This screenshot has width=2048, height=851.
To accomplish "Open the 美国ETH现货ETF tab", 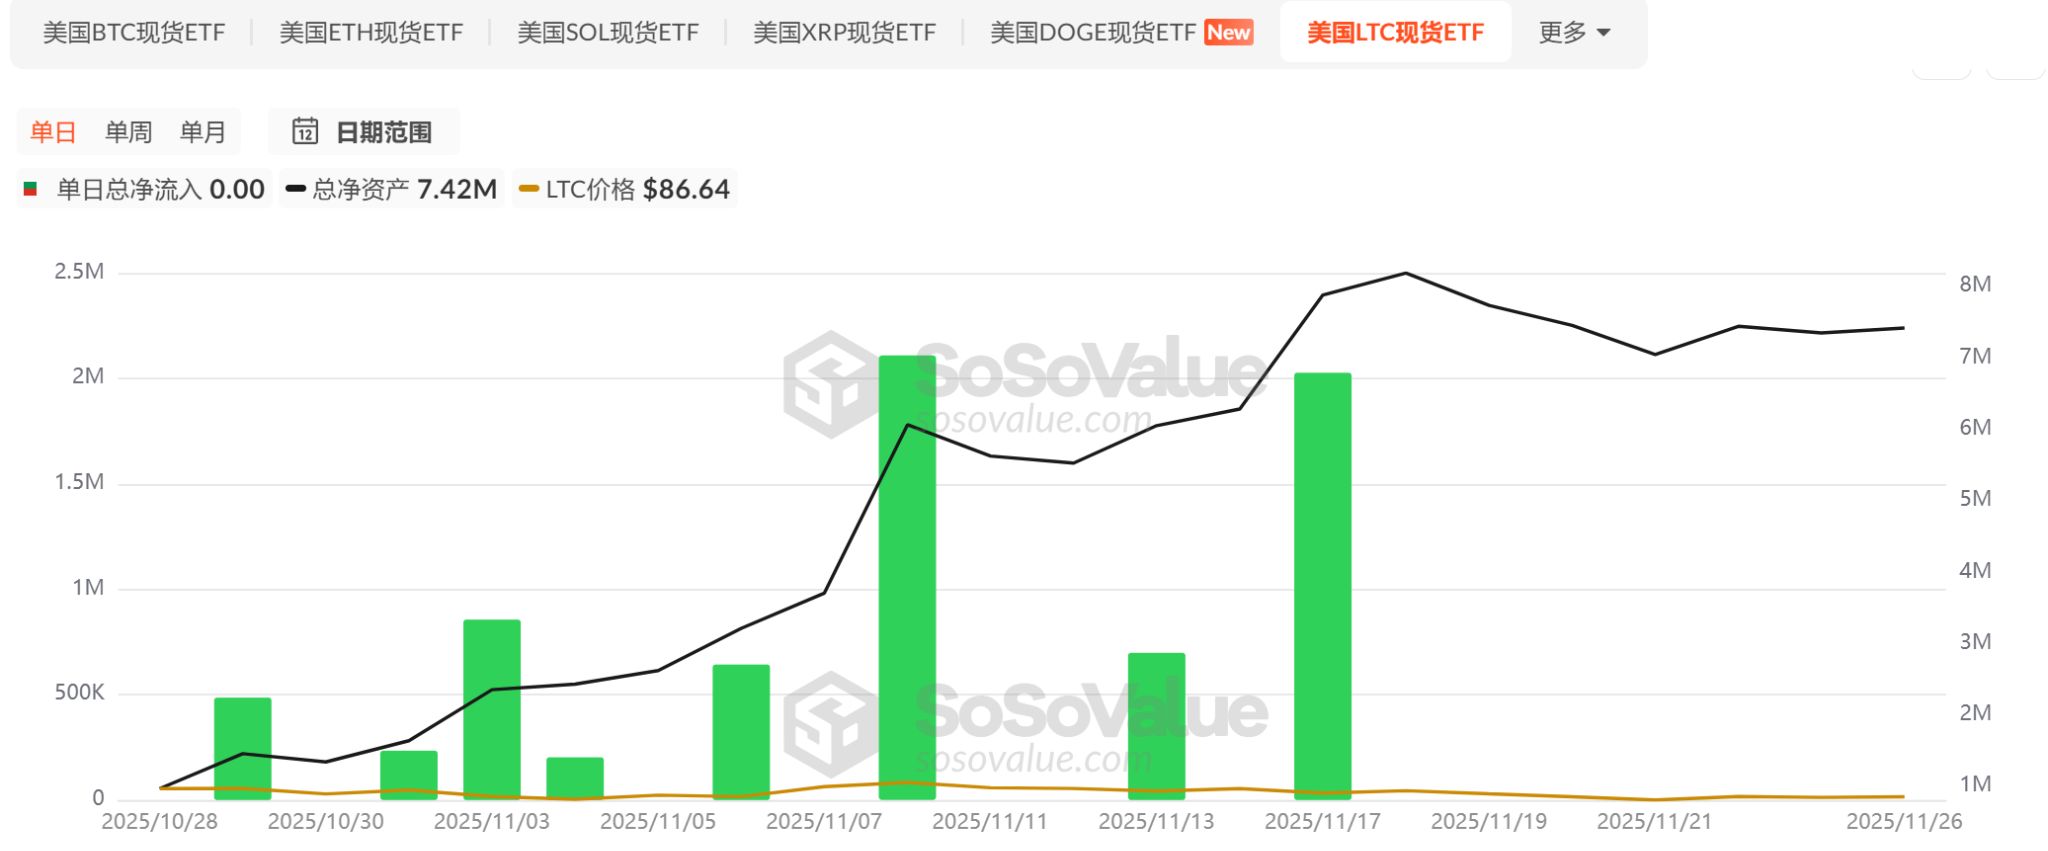I will (370, 32).
